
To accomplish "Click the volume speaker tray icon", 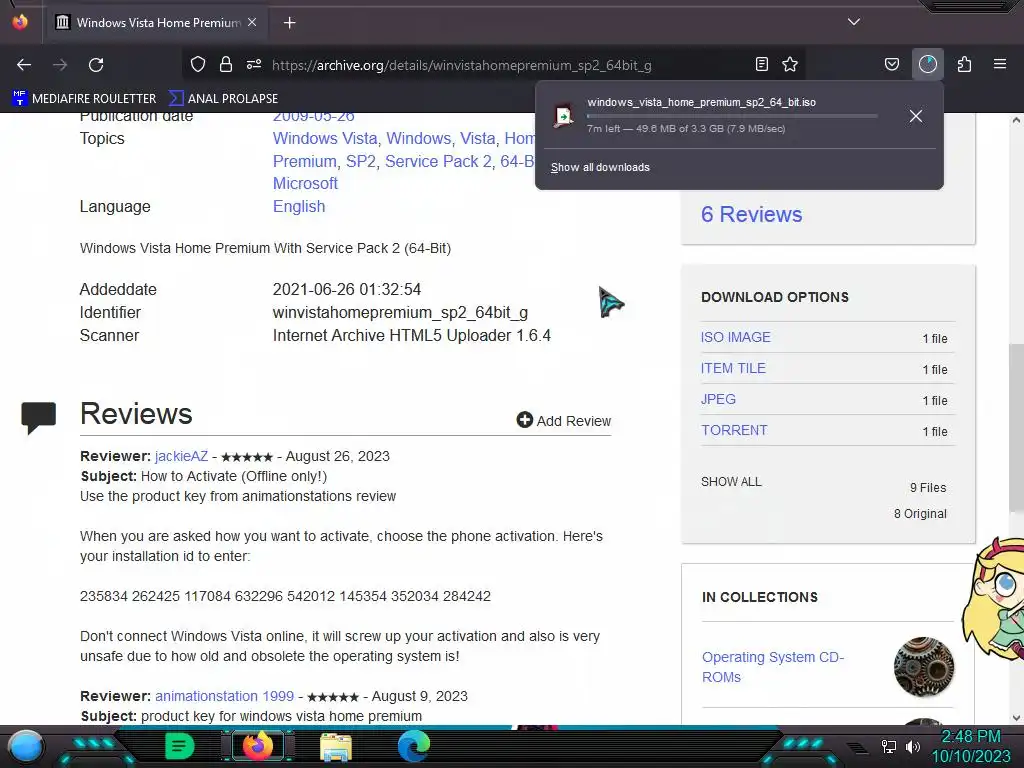I will point(913,746).
